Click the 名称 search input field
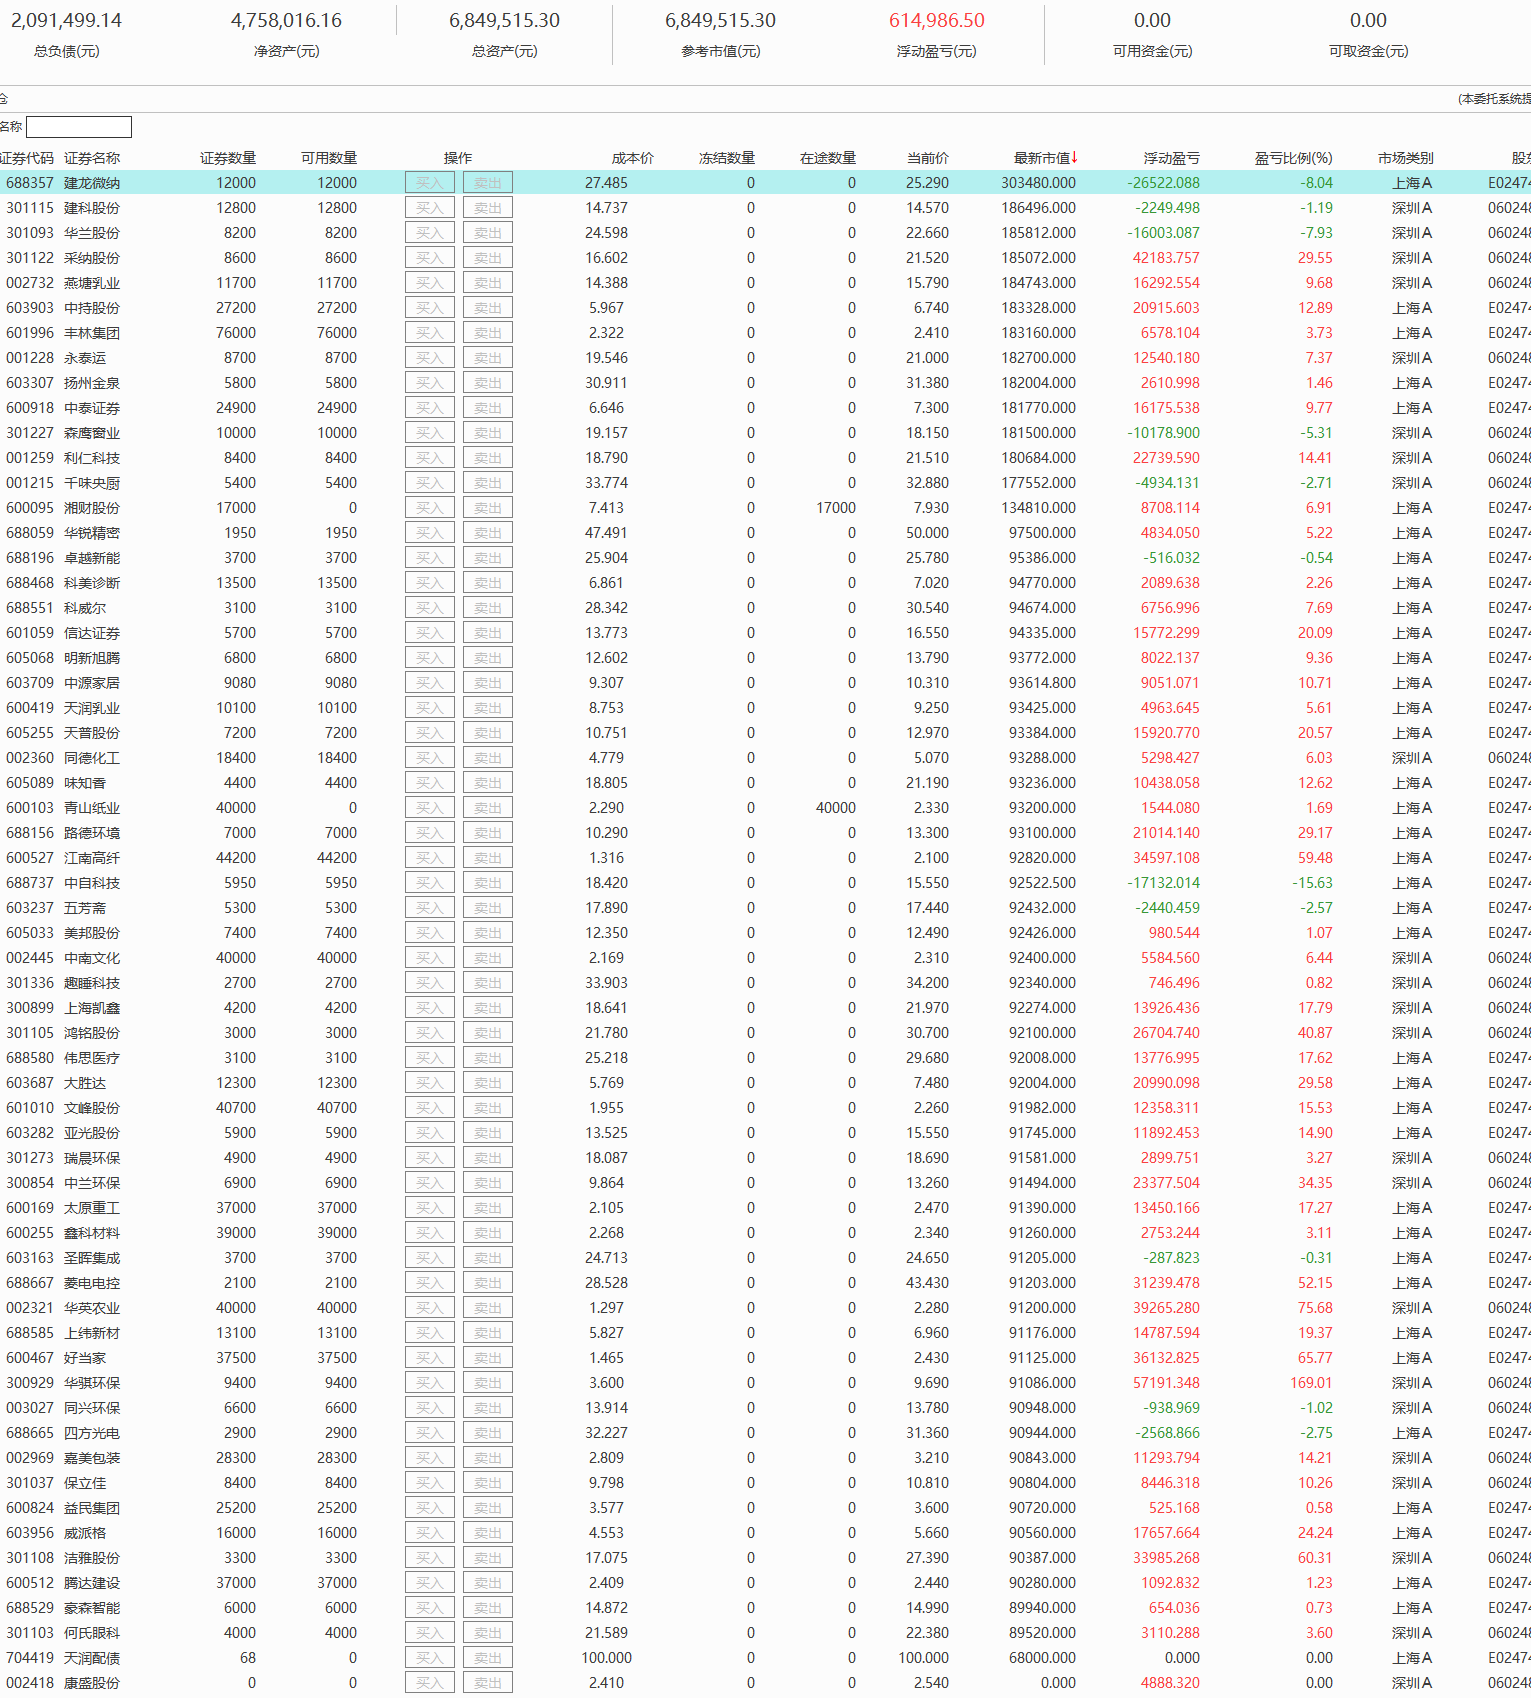Screen dimensions: 1531x1698 [x=79, y=127]
